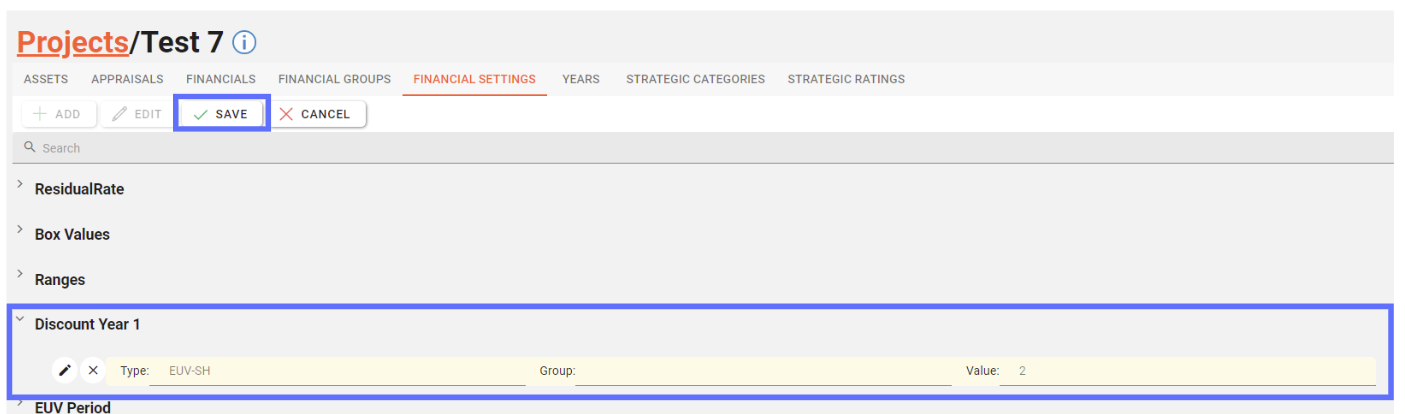Click the magnifier search icon
The width and height of the screenshot is (1405, 414).
30,148
